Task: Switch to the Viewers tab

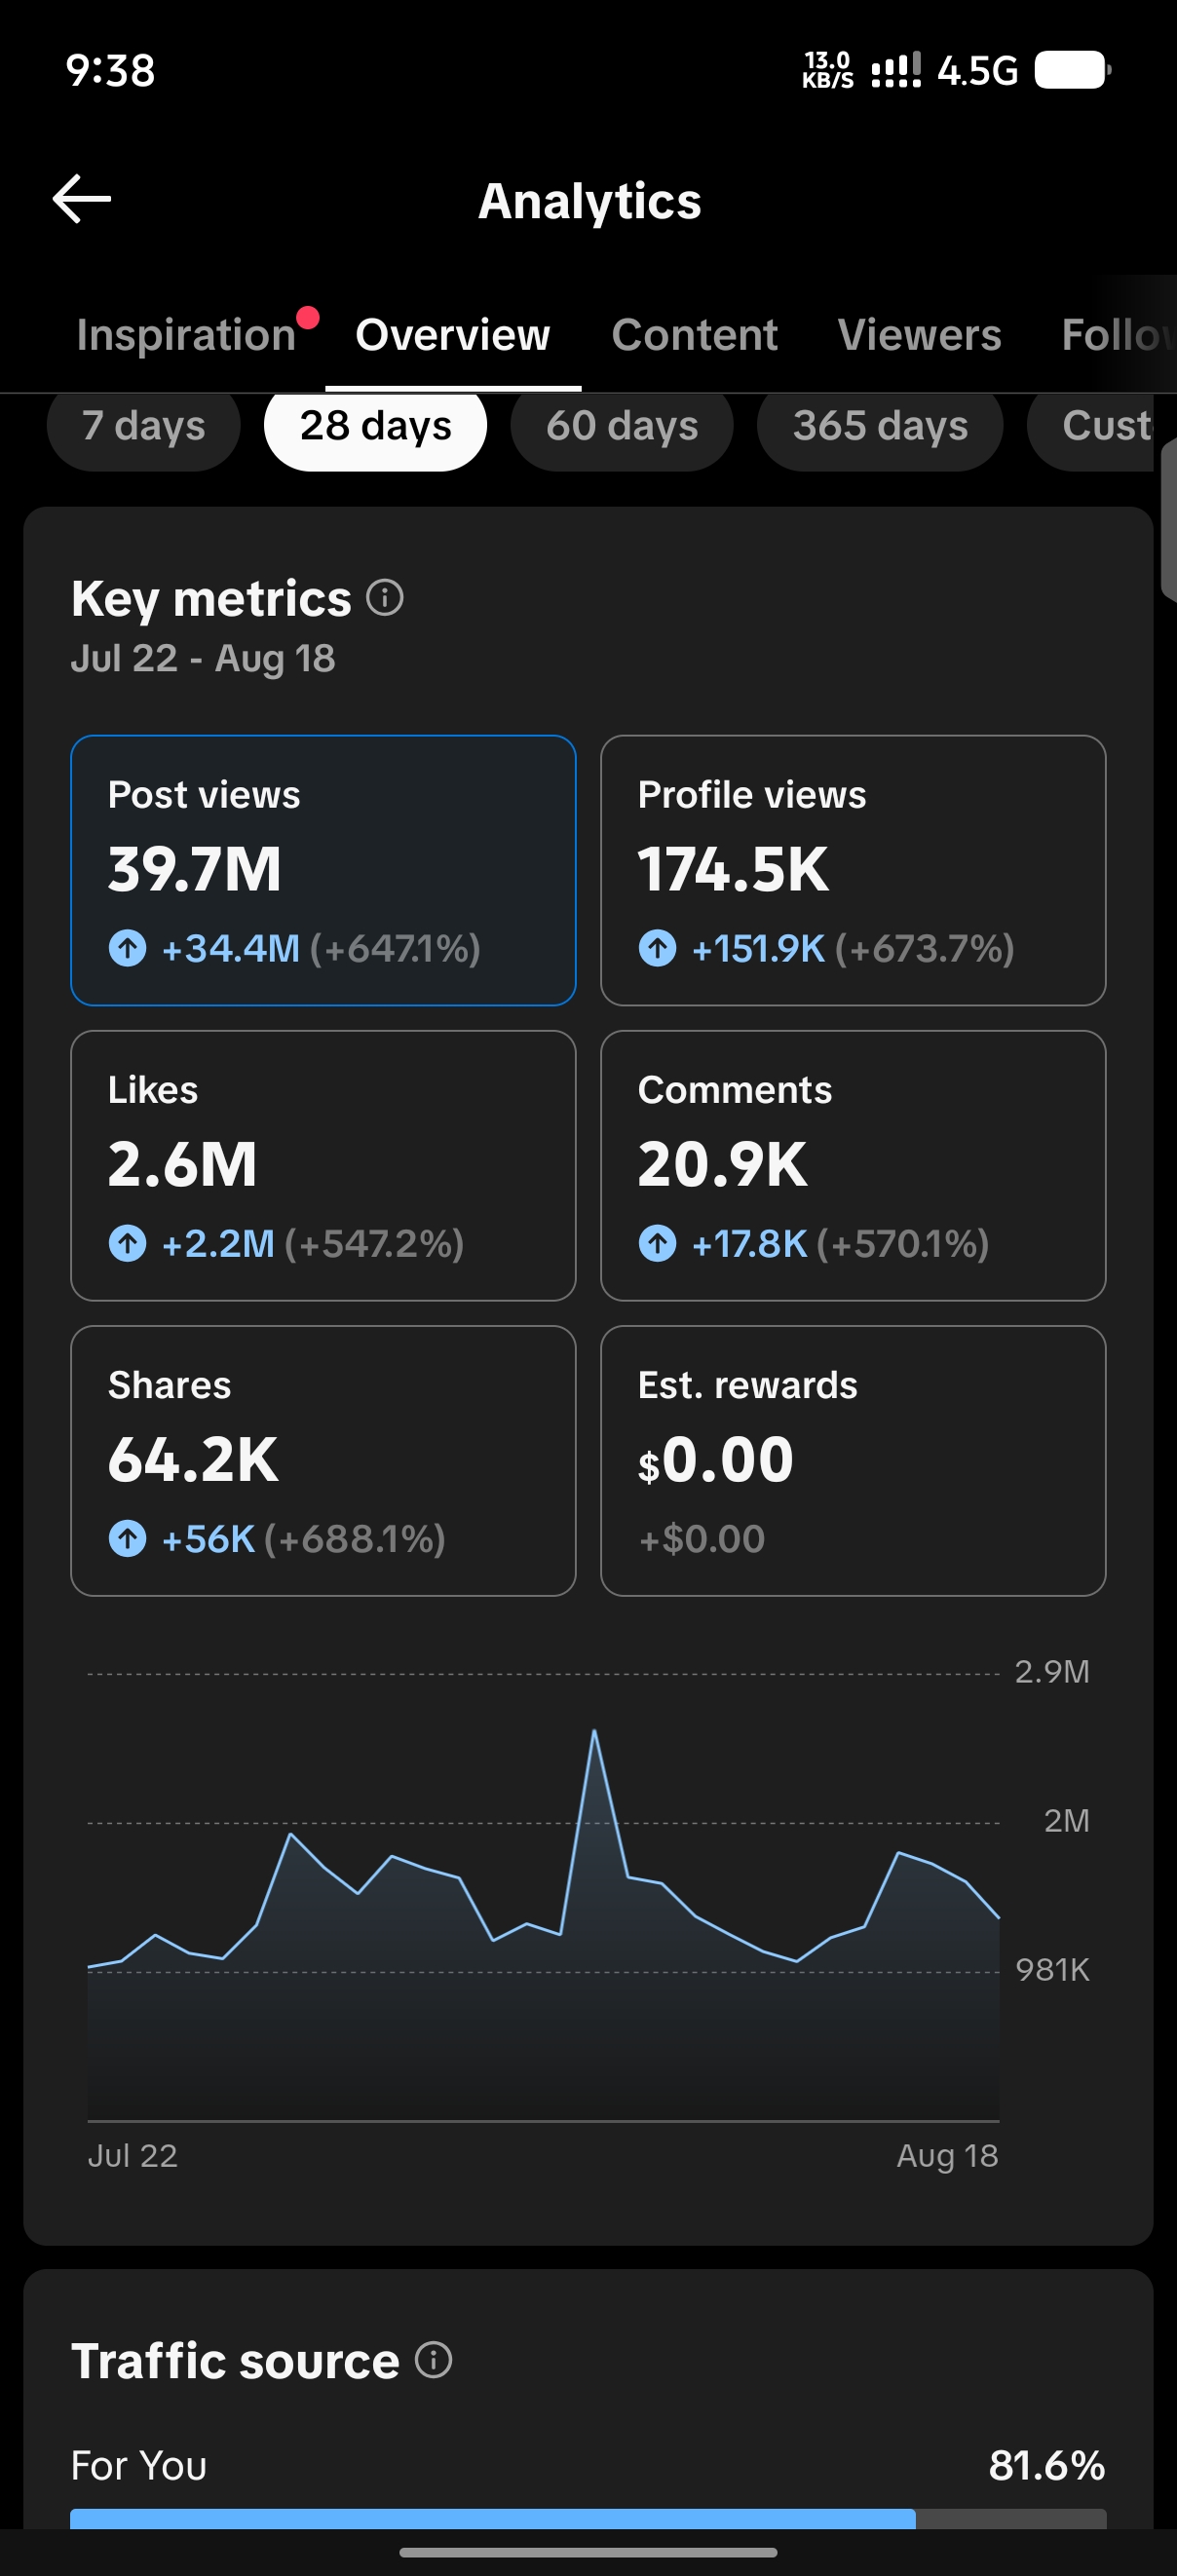Action: point(920,335)
